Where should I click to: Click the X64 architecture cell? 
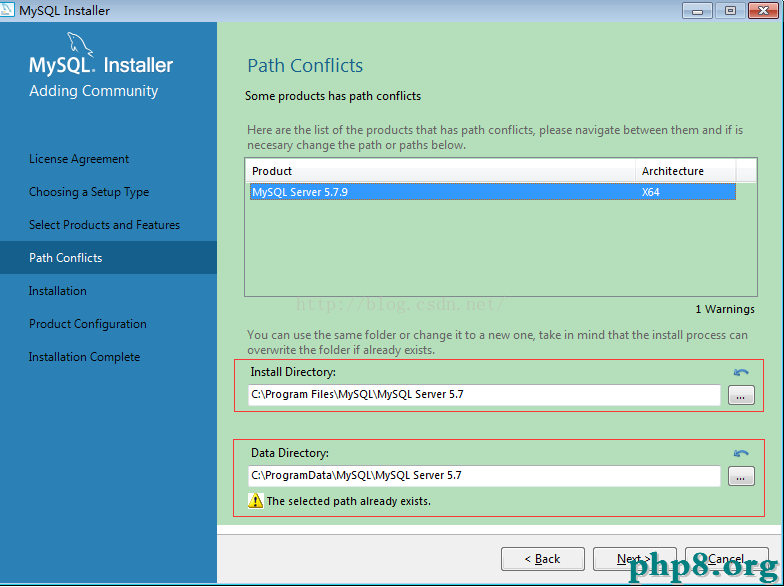tap(650, 192)
